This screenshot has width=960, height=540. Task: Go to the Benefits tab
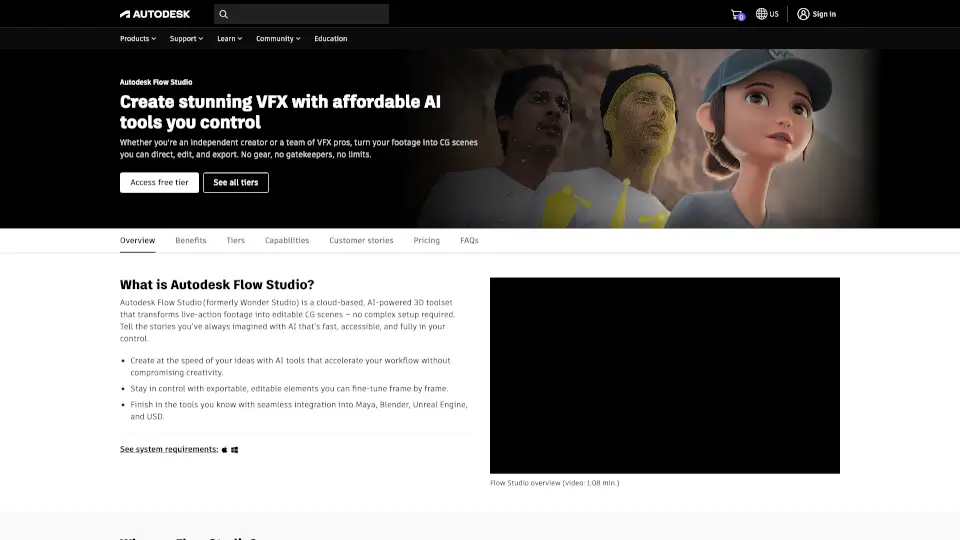[190, 240]
